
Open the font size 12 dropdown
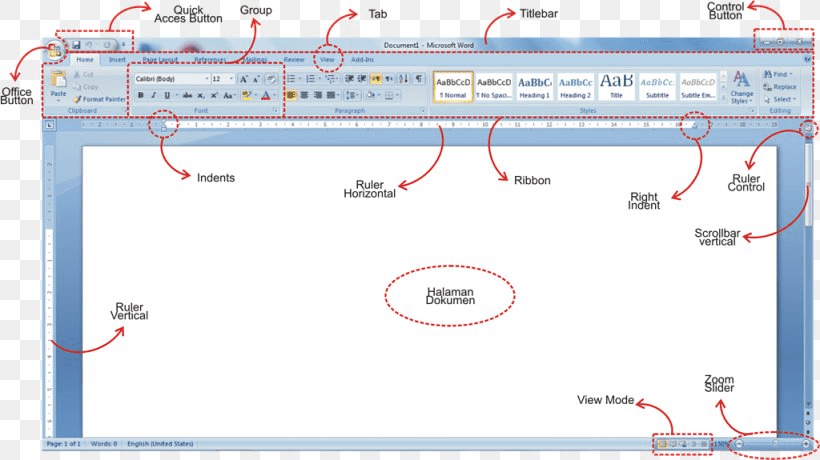(231, 79)
